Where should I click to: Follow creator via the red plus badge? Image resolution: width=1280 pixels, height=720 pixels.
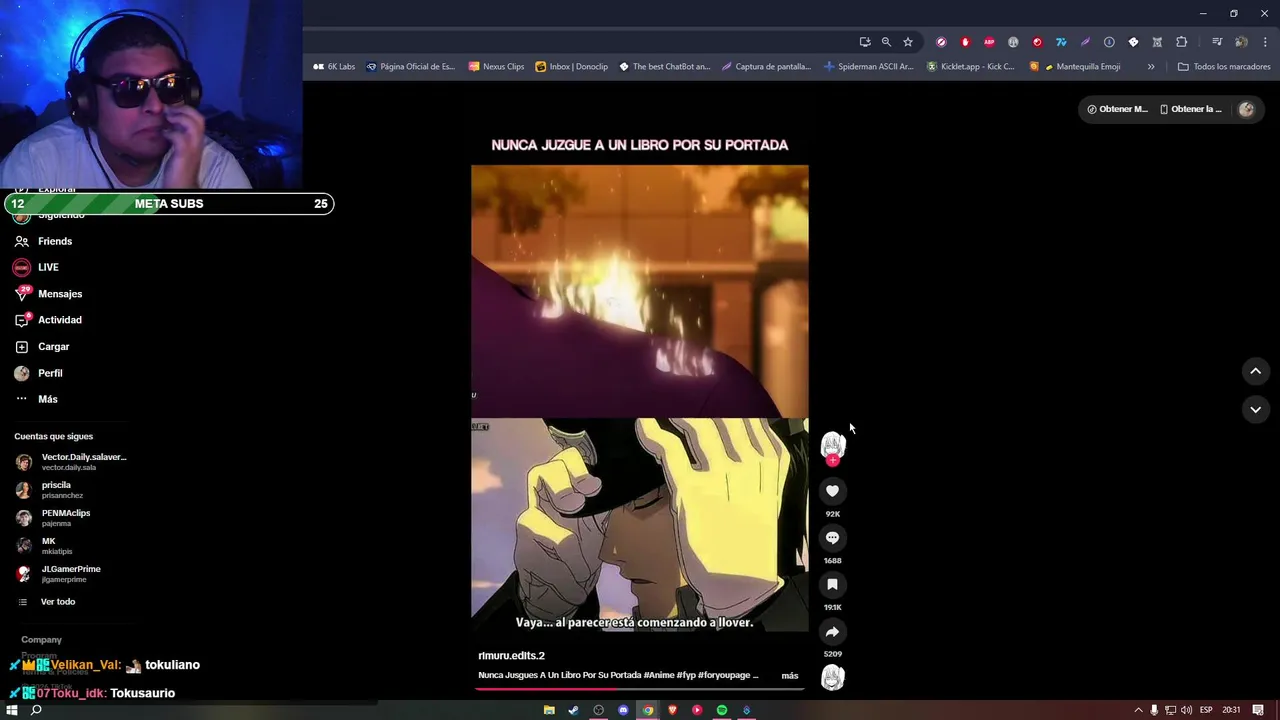pos(832,460)
